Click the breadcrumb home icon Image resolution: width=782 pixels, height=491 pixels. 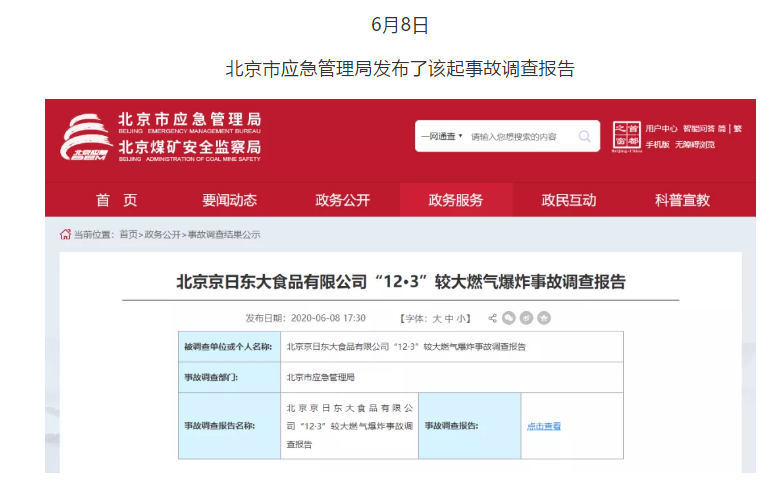pos(65,234)
